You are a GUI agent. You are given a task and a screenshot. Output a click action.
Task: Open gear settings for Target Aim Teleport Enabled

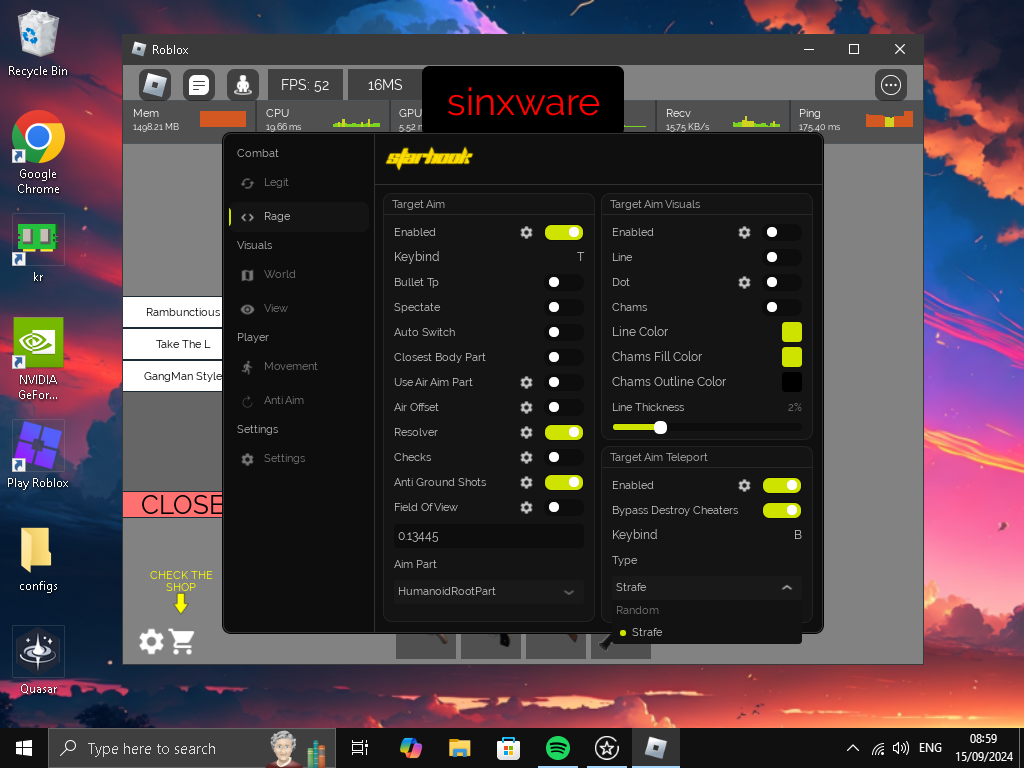(x=744, y=485)
